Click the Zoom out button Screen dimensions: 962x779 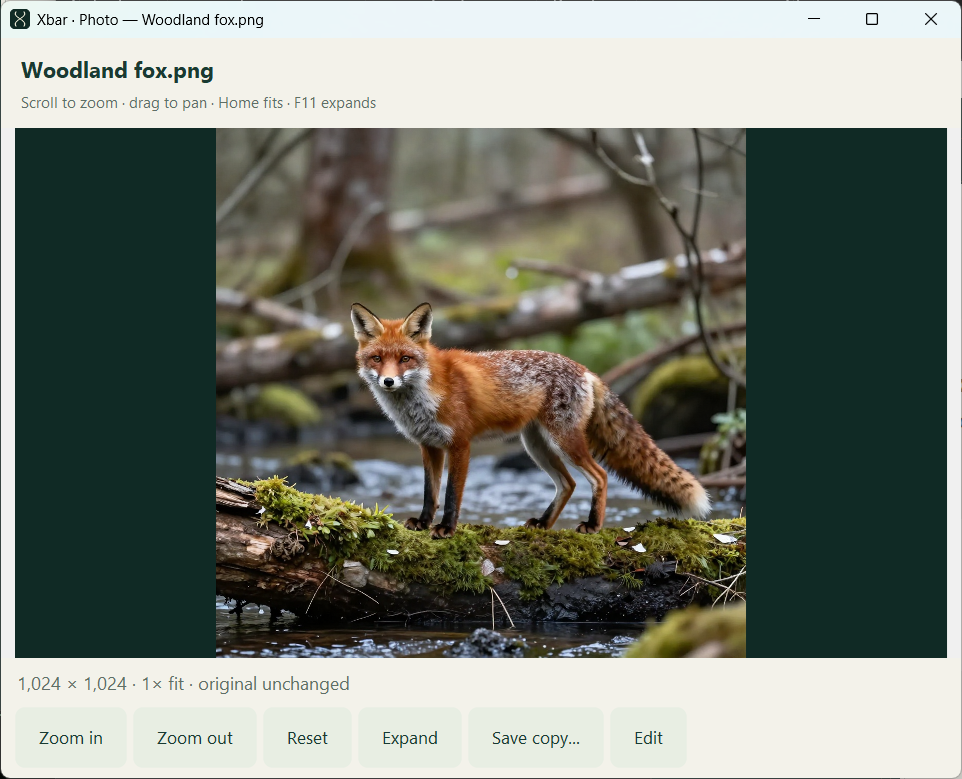pyautogui.click(x=194, y=737)
